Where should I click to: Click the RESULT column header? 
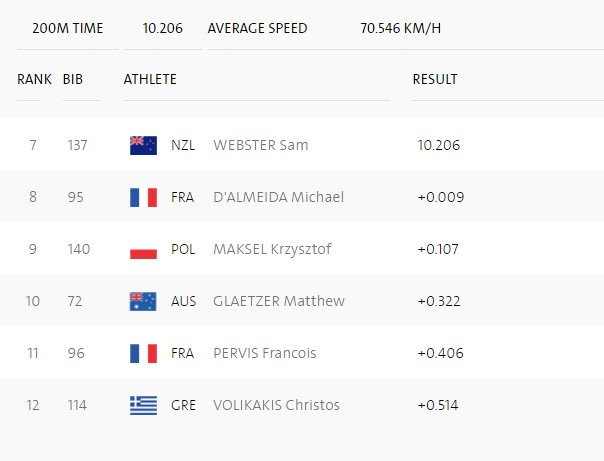tap(435, 79)
